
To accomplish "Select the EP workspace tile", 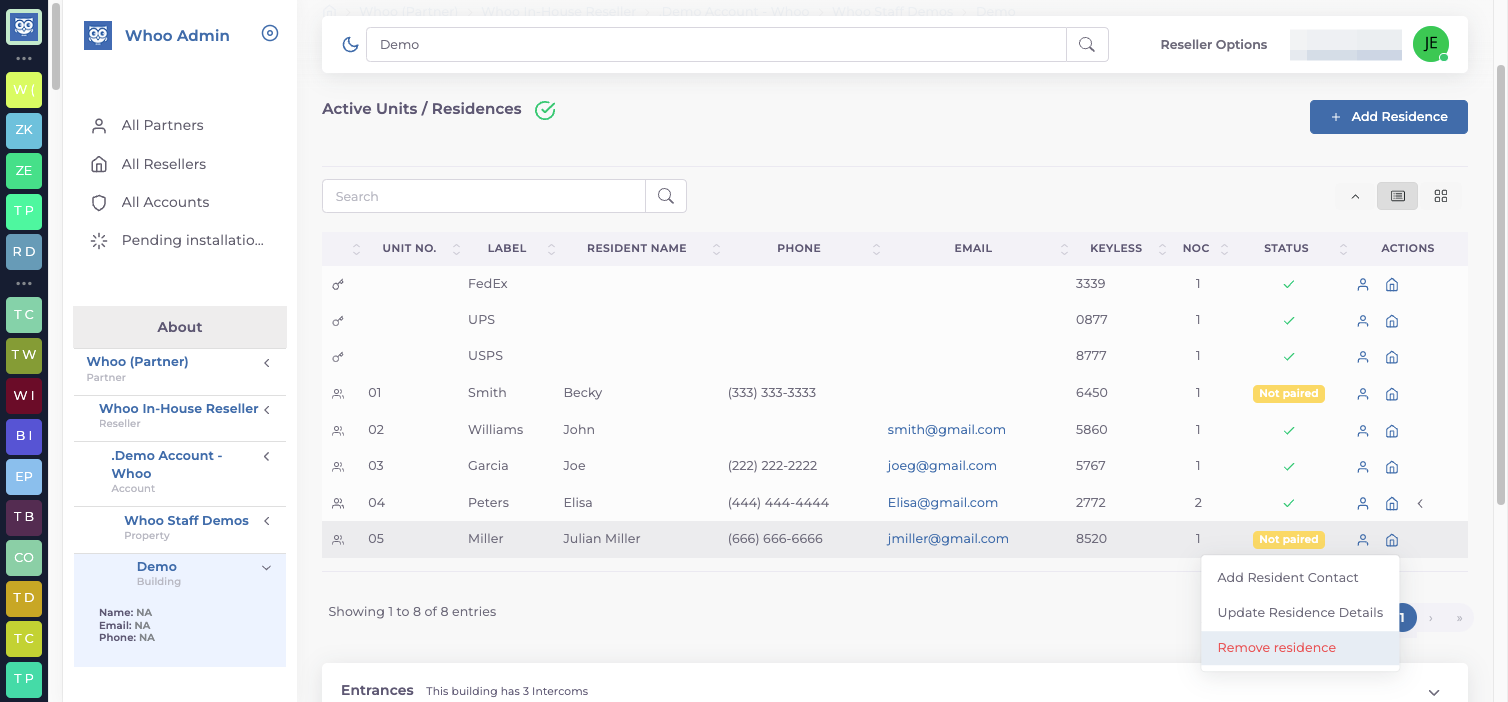I will tap(24, 477).
